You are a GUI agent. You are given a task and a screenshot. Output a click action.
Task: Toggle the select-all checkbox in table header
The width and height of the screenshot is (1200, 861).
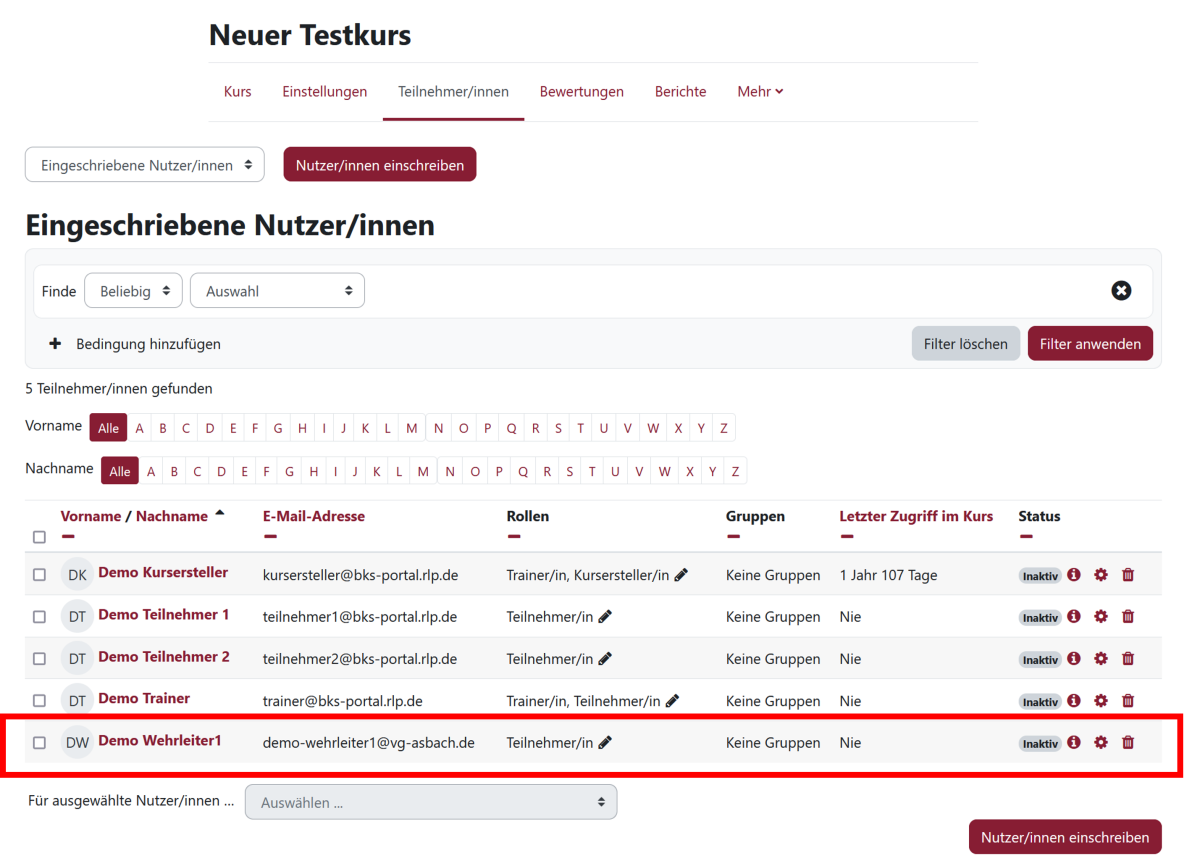coord(39,537)
